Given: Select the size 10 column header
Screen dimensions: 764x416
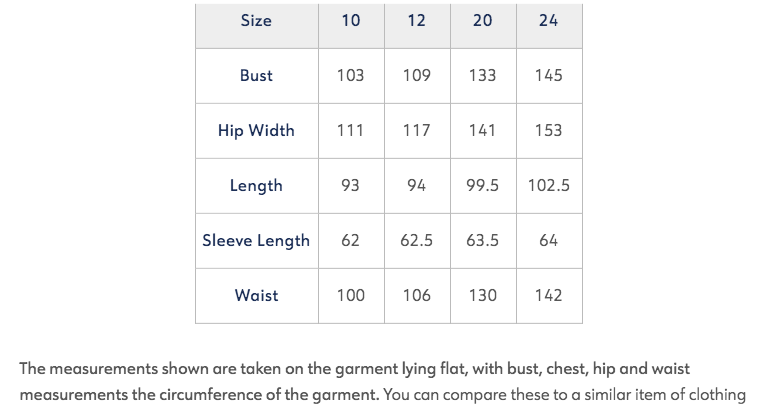Looking at the screenshot, I should (351, 26).
